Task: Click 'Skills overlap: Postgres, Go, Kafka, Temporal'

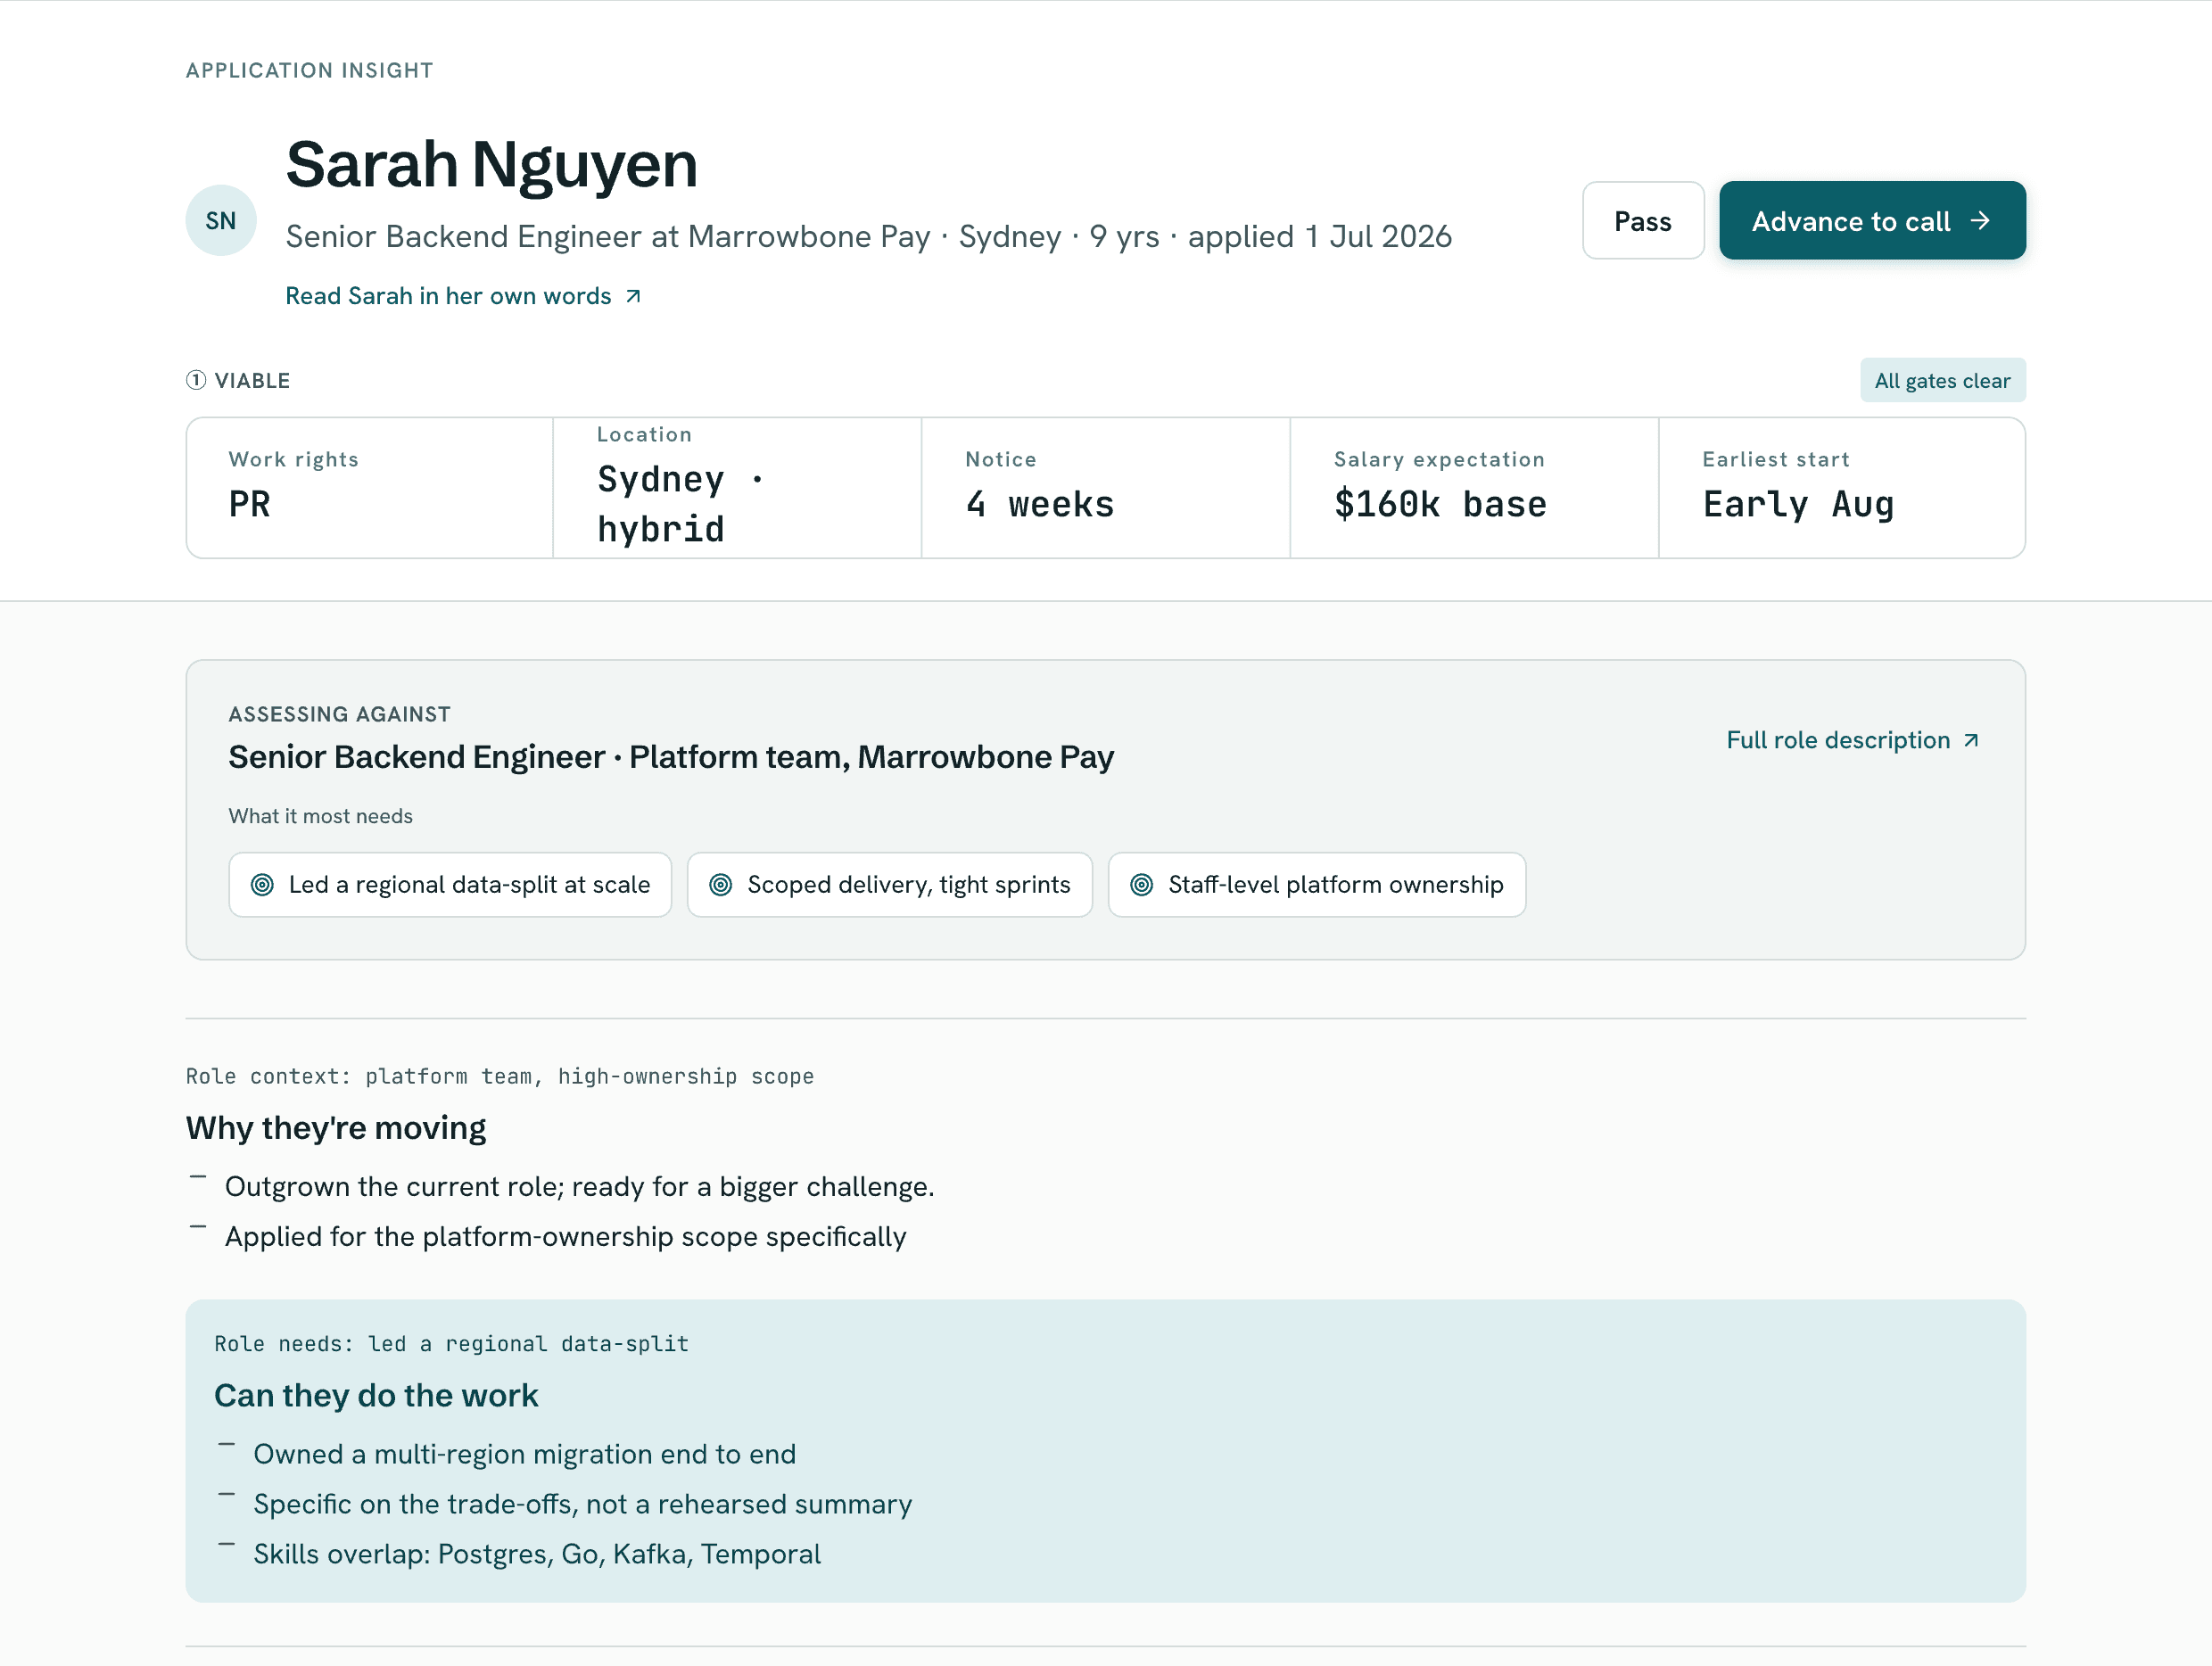Action: click(537, 1555)
